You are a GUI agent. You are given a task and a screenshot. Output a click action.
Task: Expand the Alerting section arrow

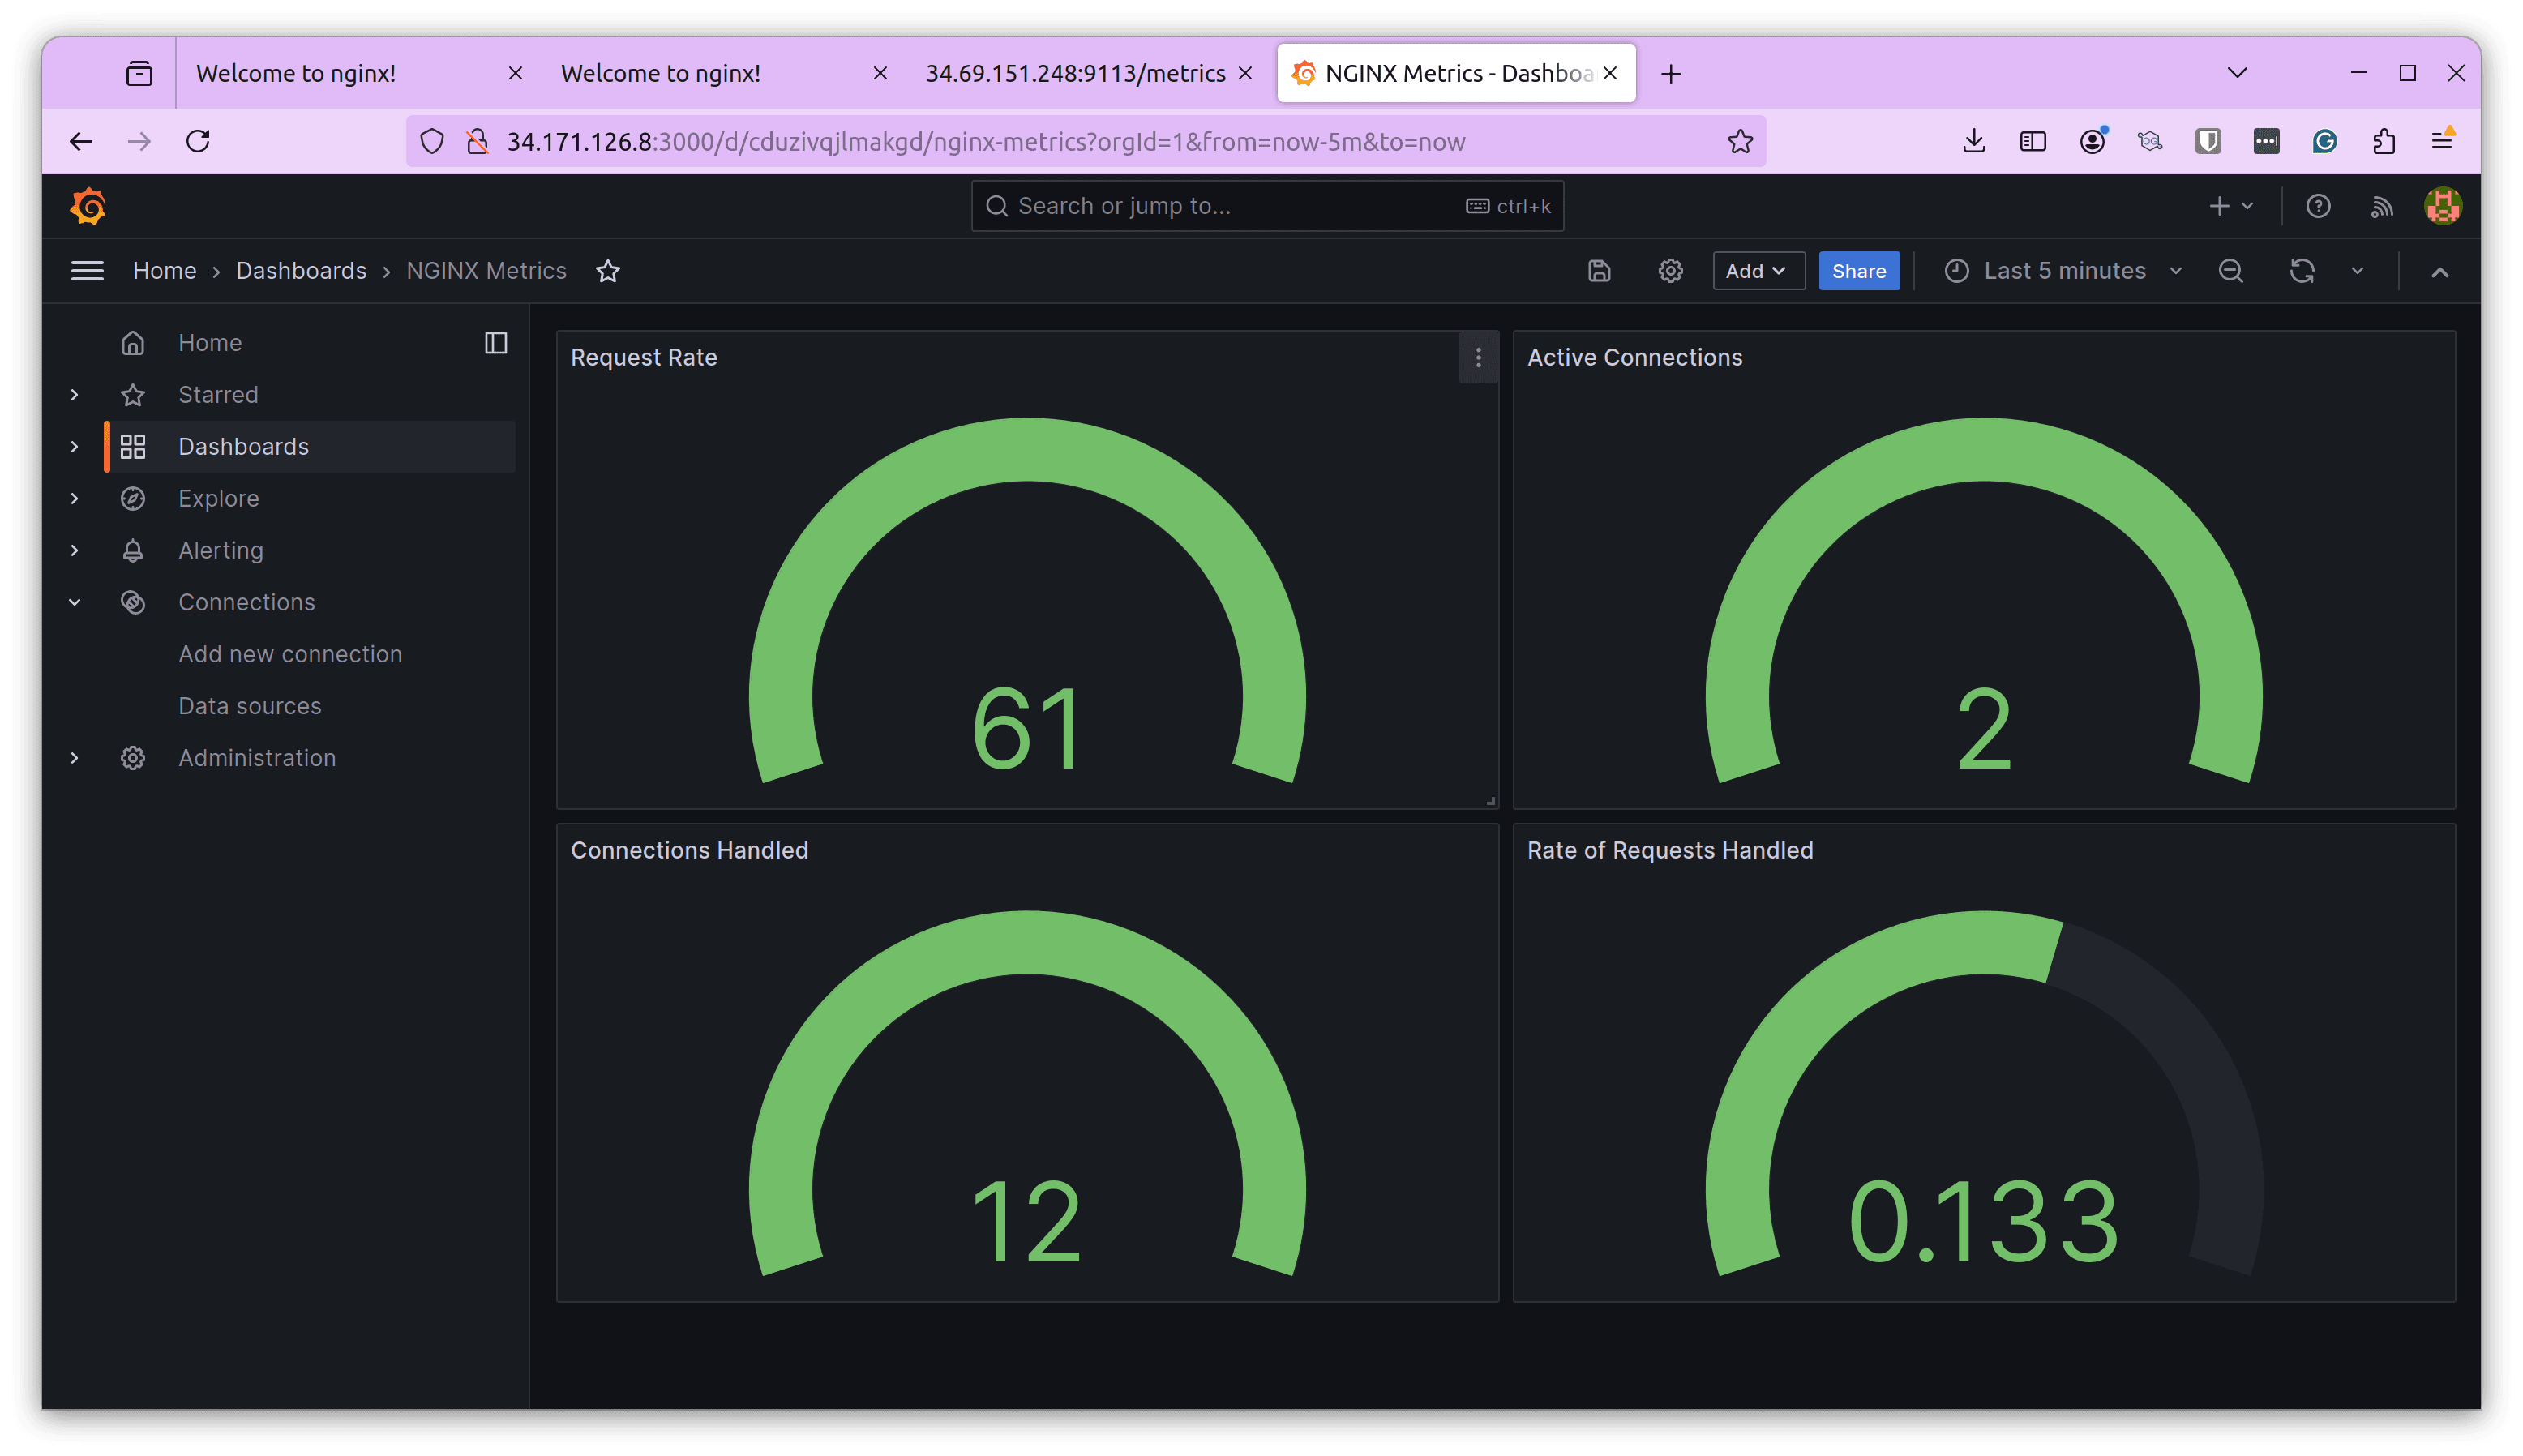(74, 551)
